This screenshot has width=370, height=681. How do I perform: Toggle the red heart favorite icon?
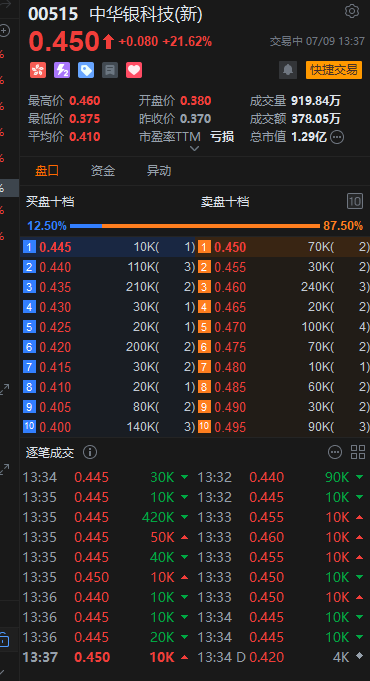[x=134, y=70]
